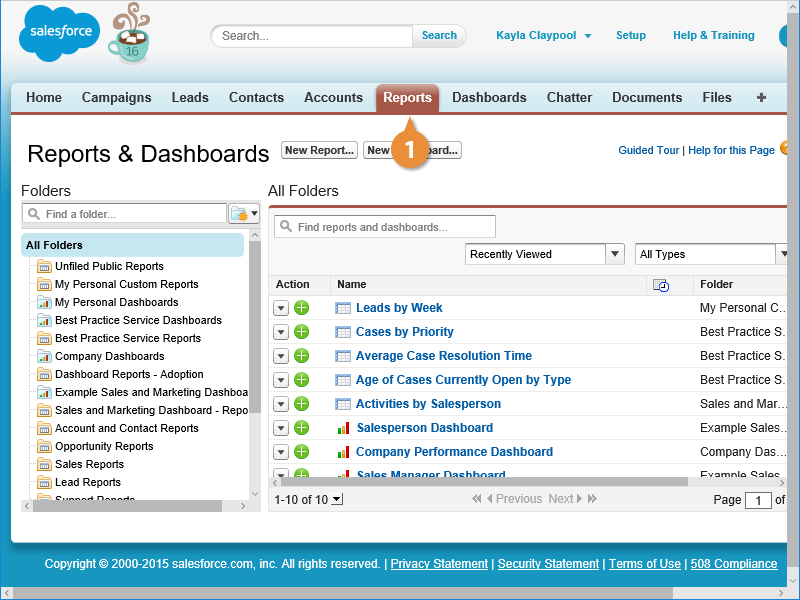
Task: Select Account and Contact Reports folder
Action: [x=127, y=428]
